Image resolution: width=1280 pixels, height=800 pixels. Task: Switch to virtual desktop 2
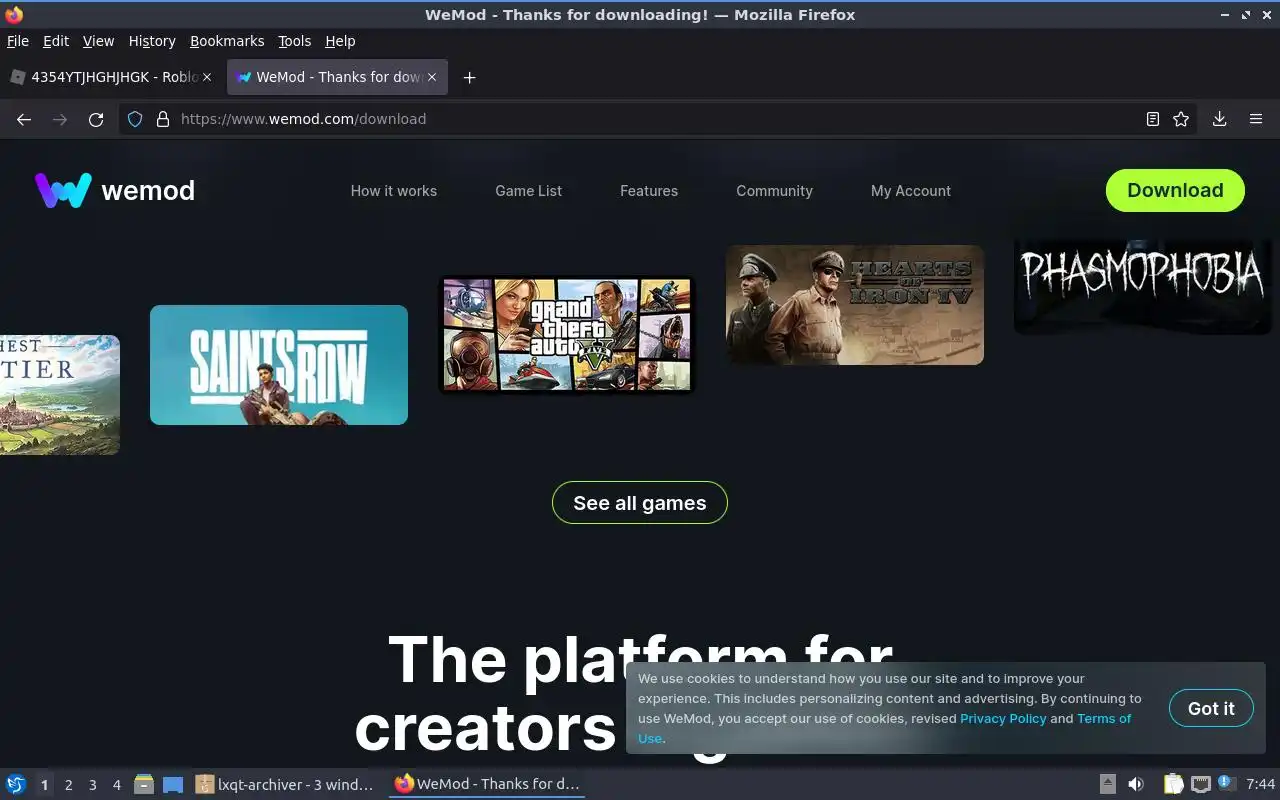pyautogui.click(x=68, y=785)
